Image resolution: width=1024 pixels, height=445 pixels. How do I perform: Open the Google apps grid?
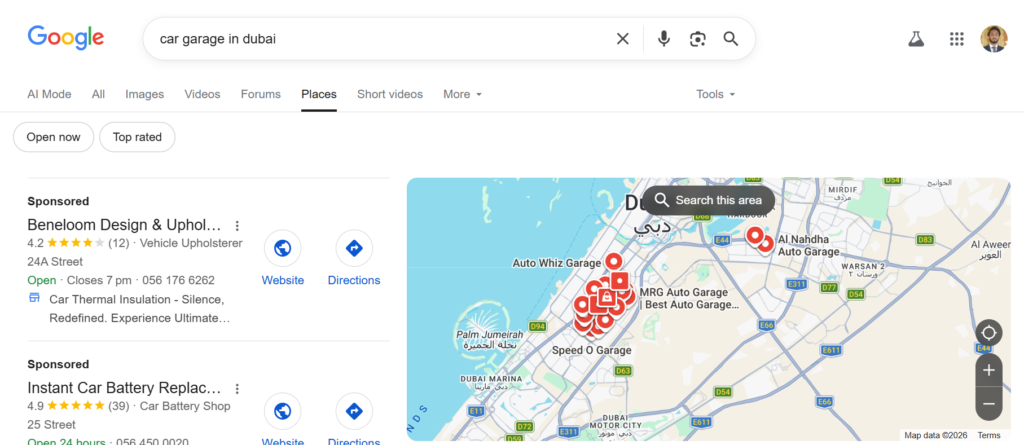pos(956,39)
